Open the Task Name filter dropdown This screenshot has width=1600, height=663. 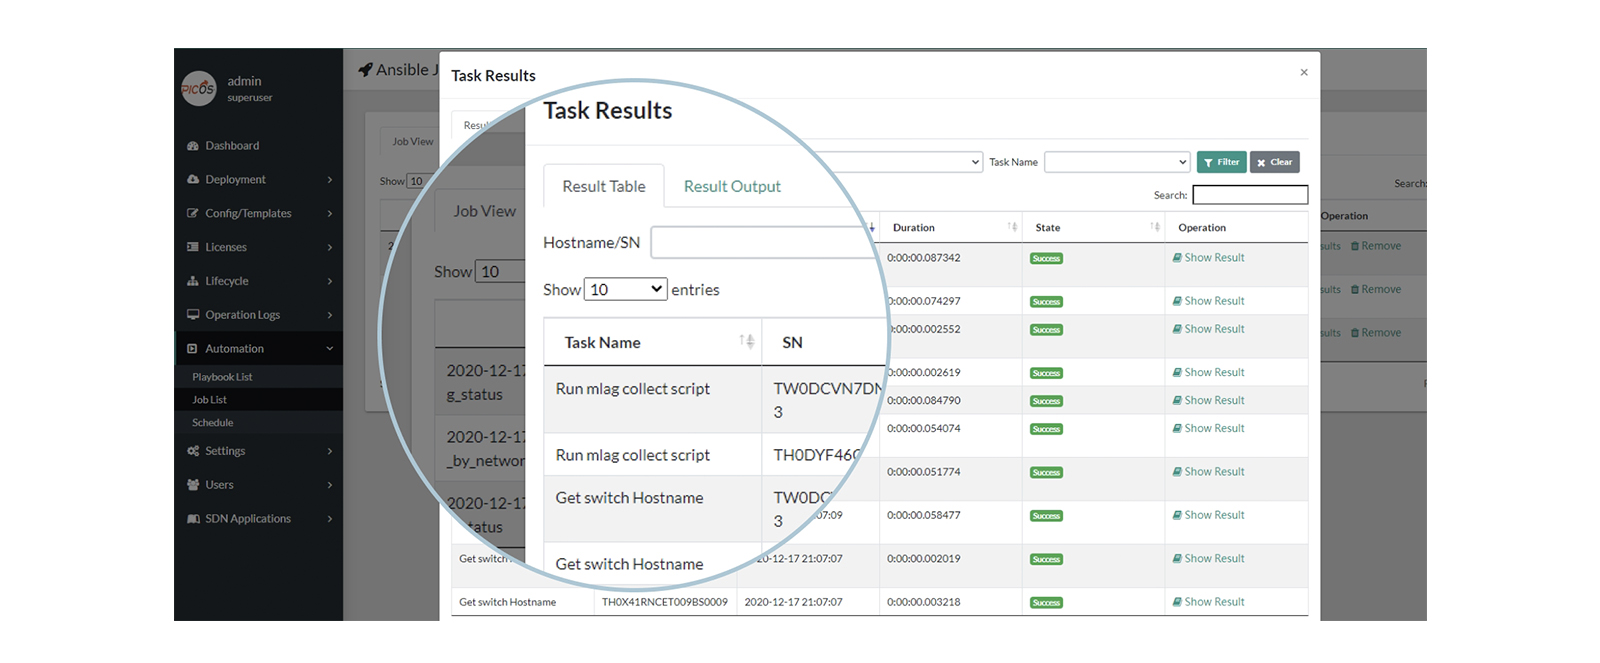point(1116,162)
